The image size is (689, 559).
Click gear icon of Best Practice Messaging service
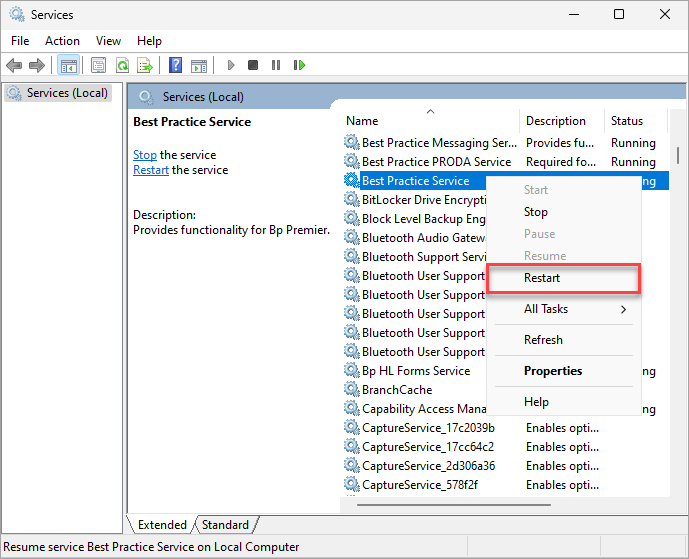pyautogui.click(x=352, y=142)
